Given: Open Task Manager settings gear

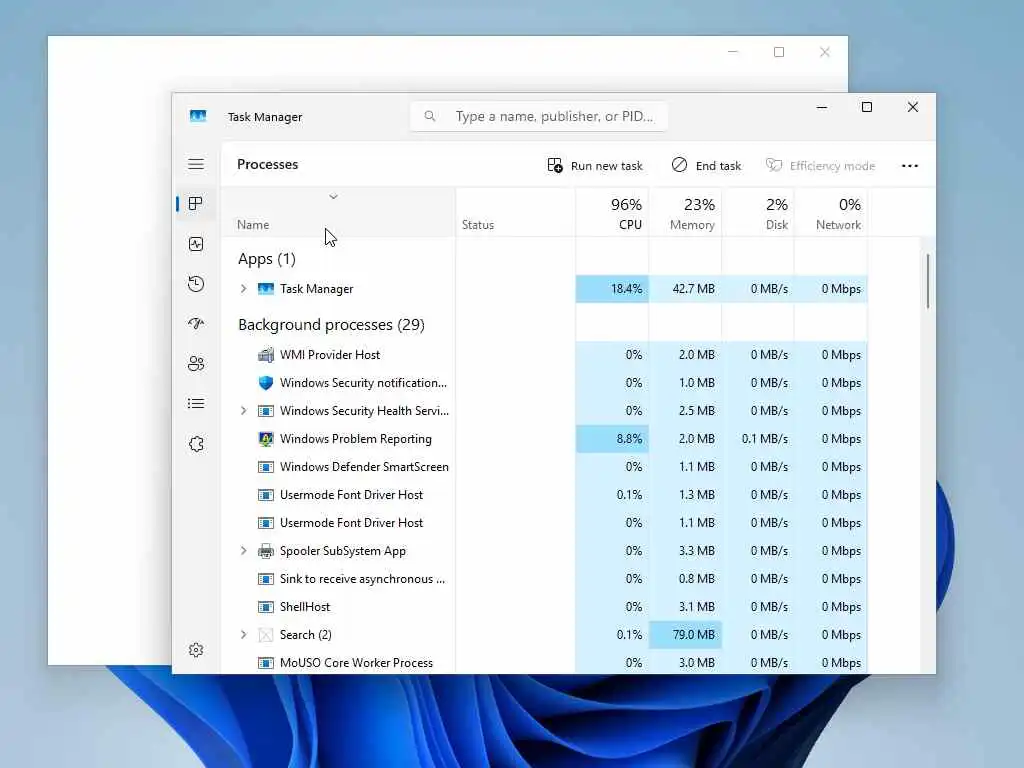Looking at the screenshot, I should [x=196, y=650].
